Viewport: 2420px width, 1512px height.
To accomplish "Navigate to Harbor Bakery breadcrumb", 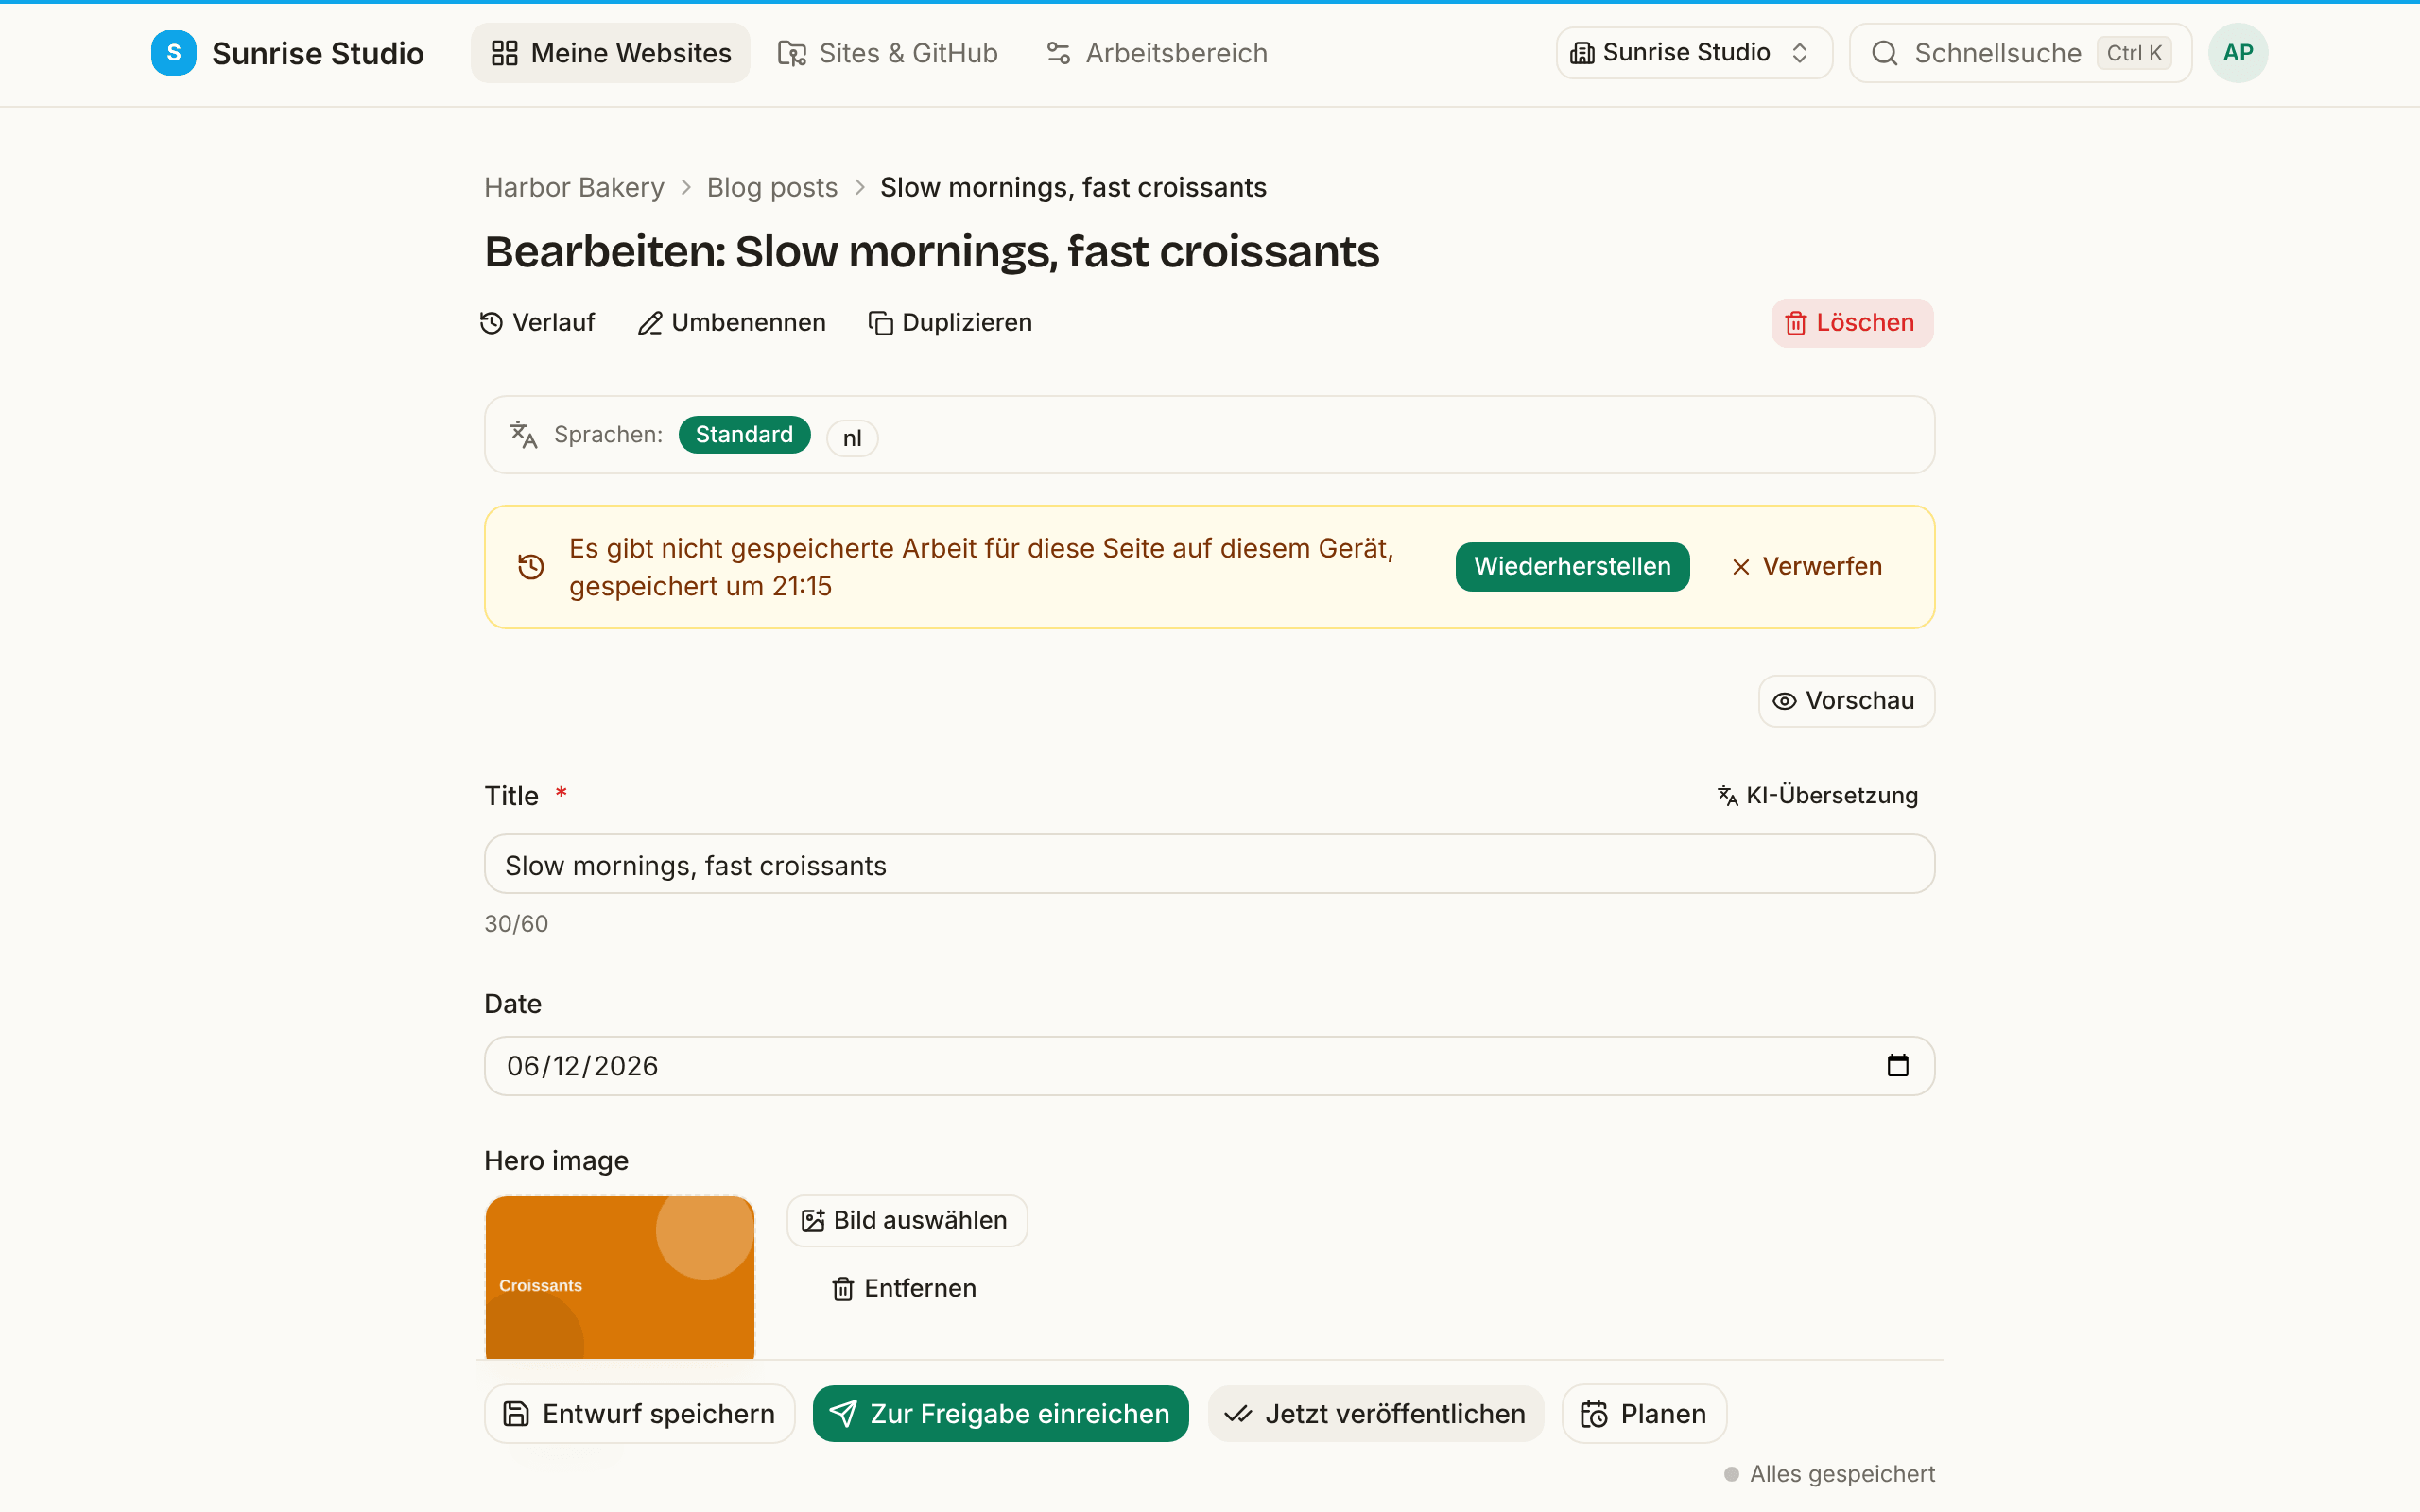I will click(574, 187).
